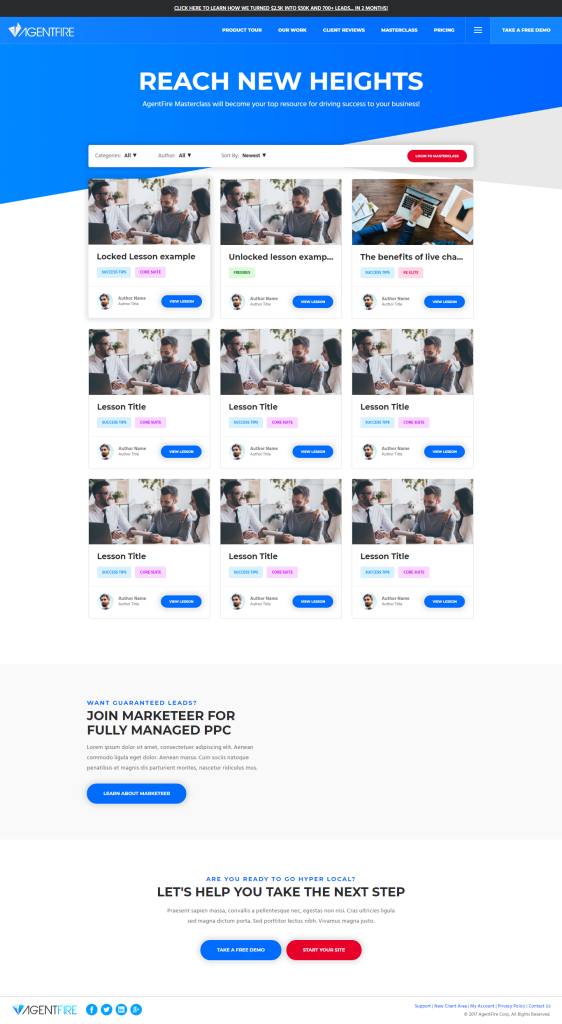Expand the Categories filter dropdown
Viewport: 562px width, 1024px height.
[x=130, y=155]
